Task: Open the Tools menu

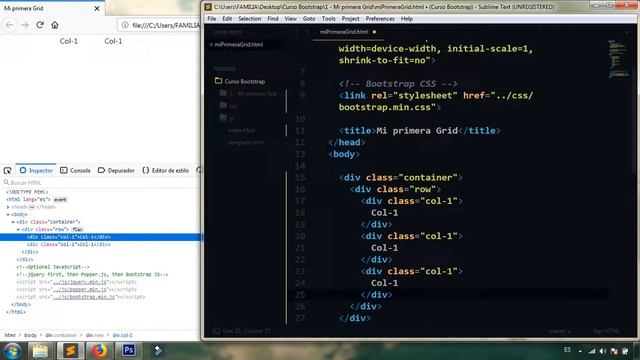Action: point(329,19)
